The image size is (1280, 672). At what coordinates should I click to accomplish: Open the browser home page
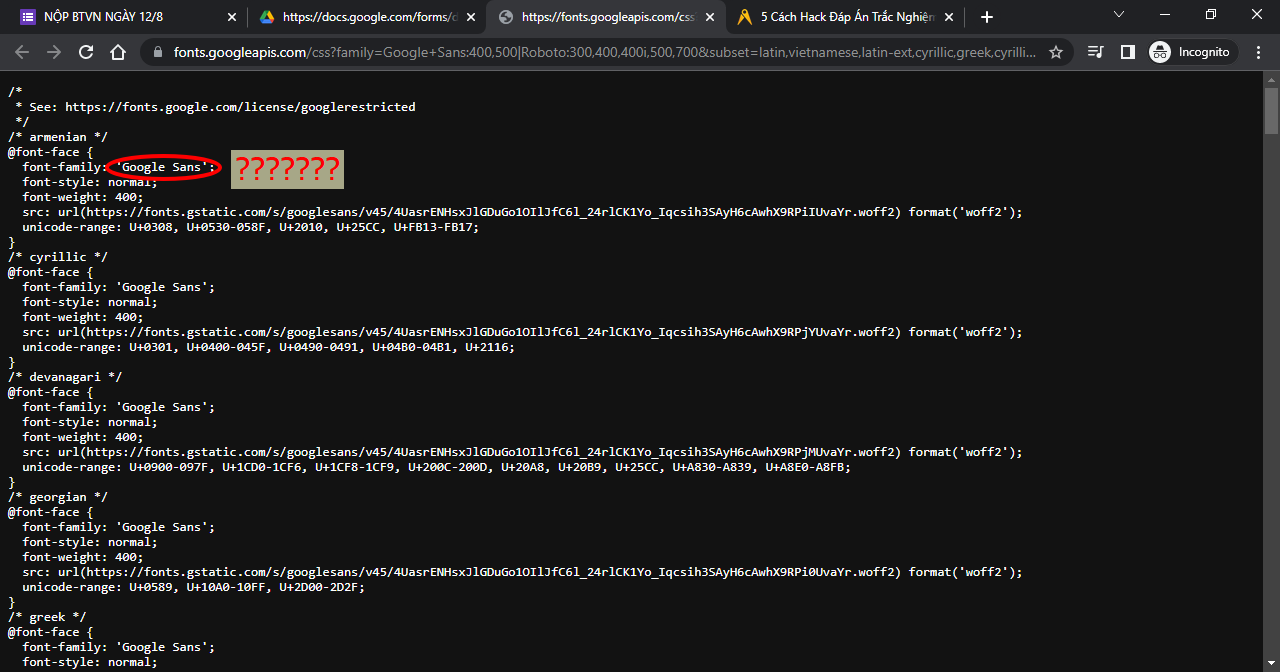pyautogui.click(x=118, y=52)
